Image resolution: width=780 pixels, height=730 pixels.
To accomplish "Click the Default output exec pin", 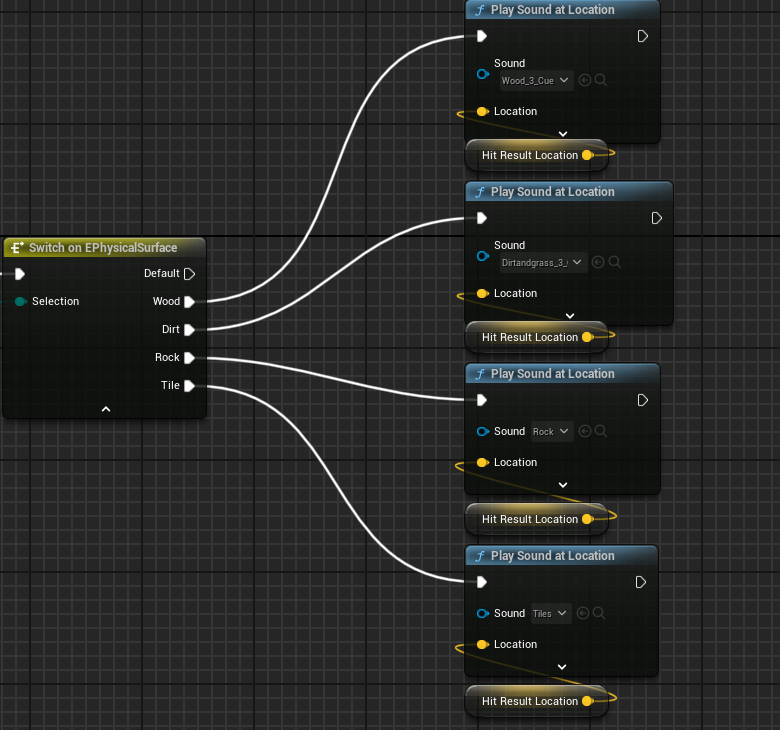I will [x=189, y=274].
